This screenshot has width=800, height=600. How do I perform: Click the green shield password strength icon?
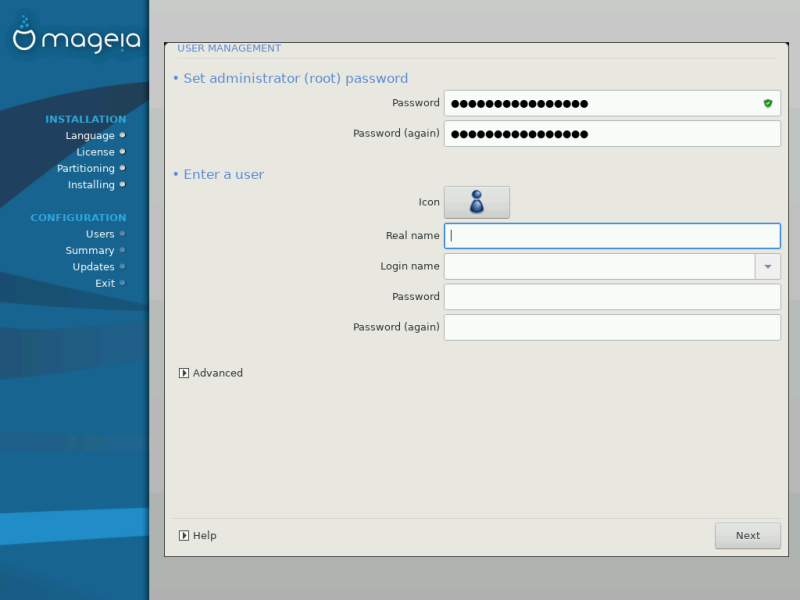767,103
